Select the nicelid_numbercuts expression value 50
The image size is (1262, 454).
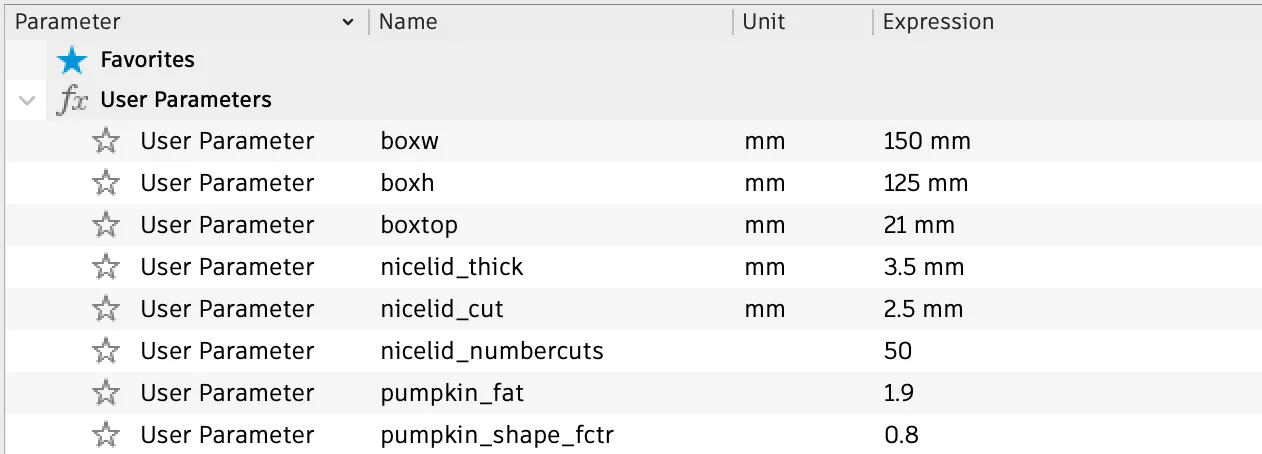click(898, 351)
